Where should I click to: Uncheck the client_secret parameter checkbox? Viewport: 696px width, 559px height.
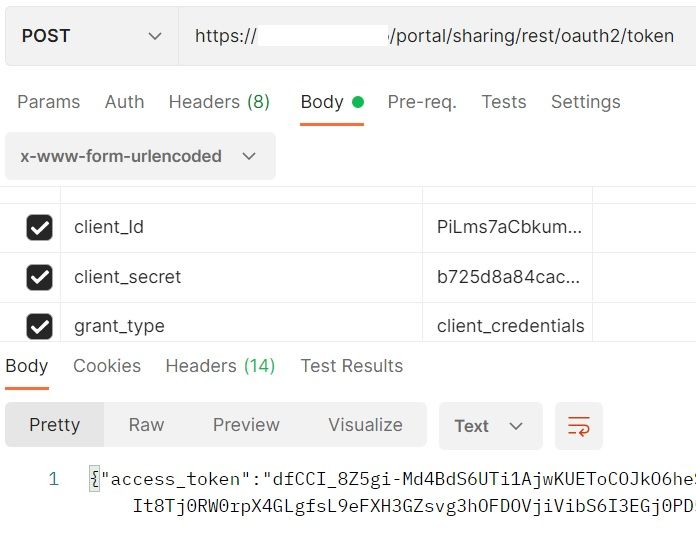pyautogui.click(x=39, y=277)
